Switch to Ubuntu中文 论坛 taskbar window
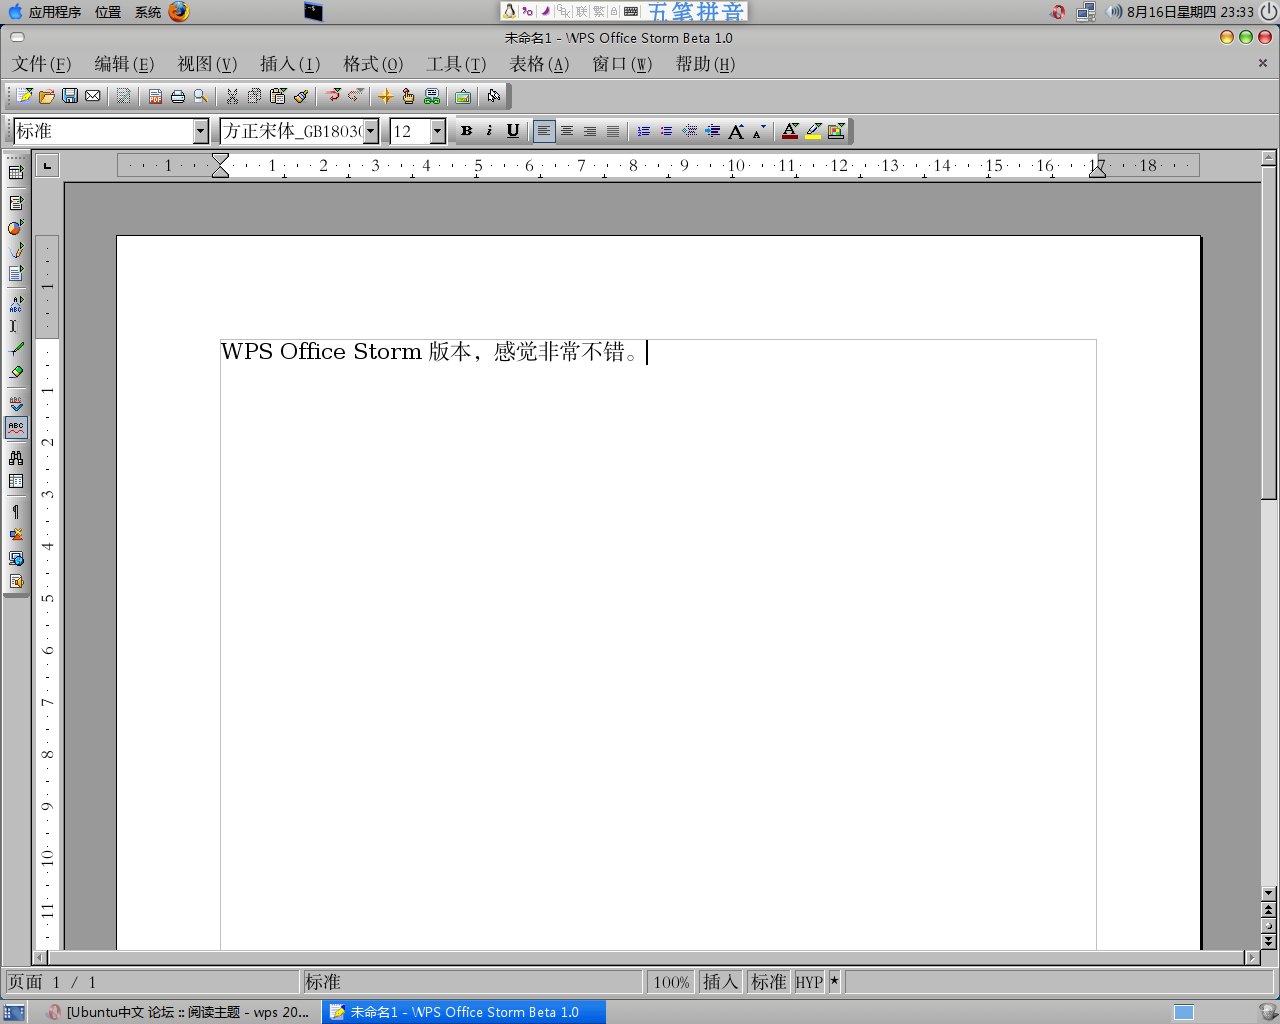Screen dimensions: 1280x1024 pos(179,1012)
